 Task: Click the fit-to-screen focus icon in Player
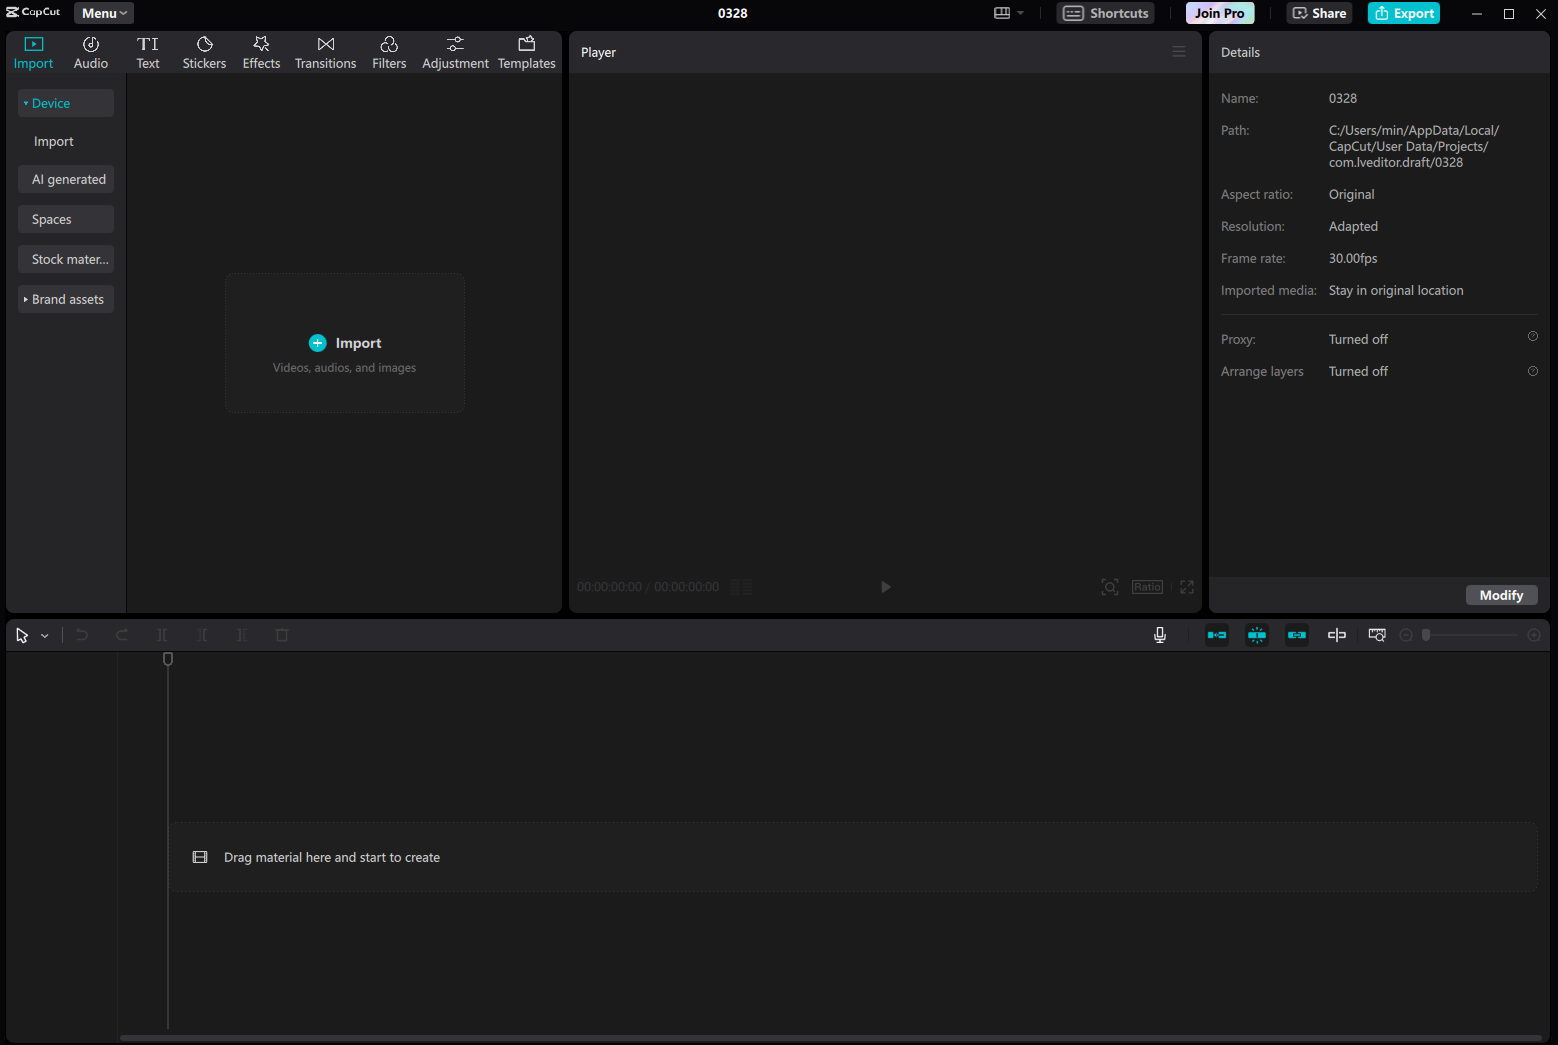pos(1110,587)
